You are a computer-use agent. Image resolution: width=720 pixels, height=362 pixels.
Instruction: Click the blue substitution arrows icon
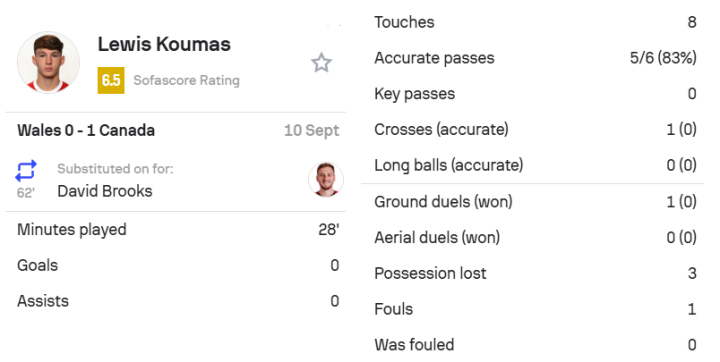click(26, 170)
